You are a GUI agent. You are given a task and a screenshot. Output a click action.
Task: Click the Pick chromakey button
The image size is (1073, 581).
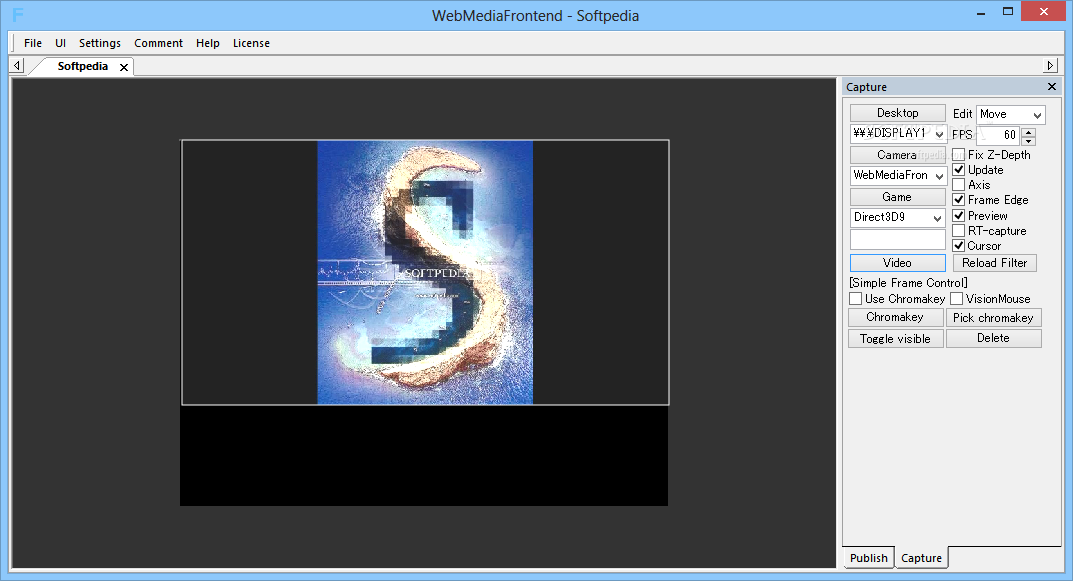(994, 318)
